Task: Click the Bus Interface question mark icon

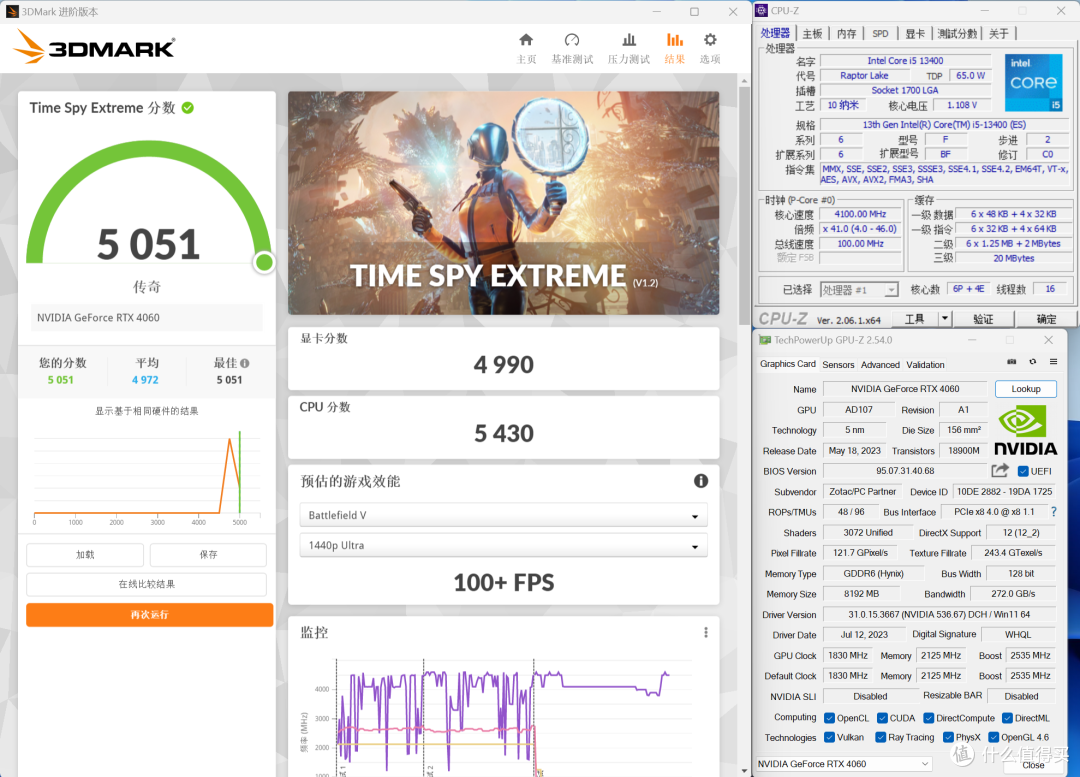Action: 1053,512
